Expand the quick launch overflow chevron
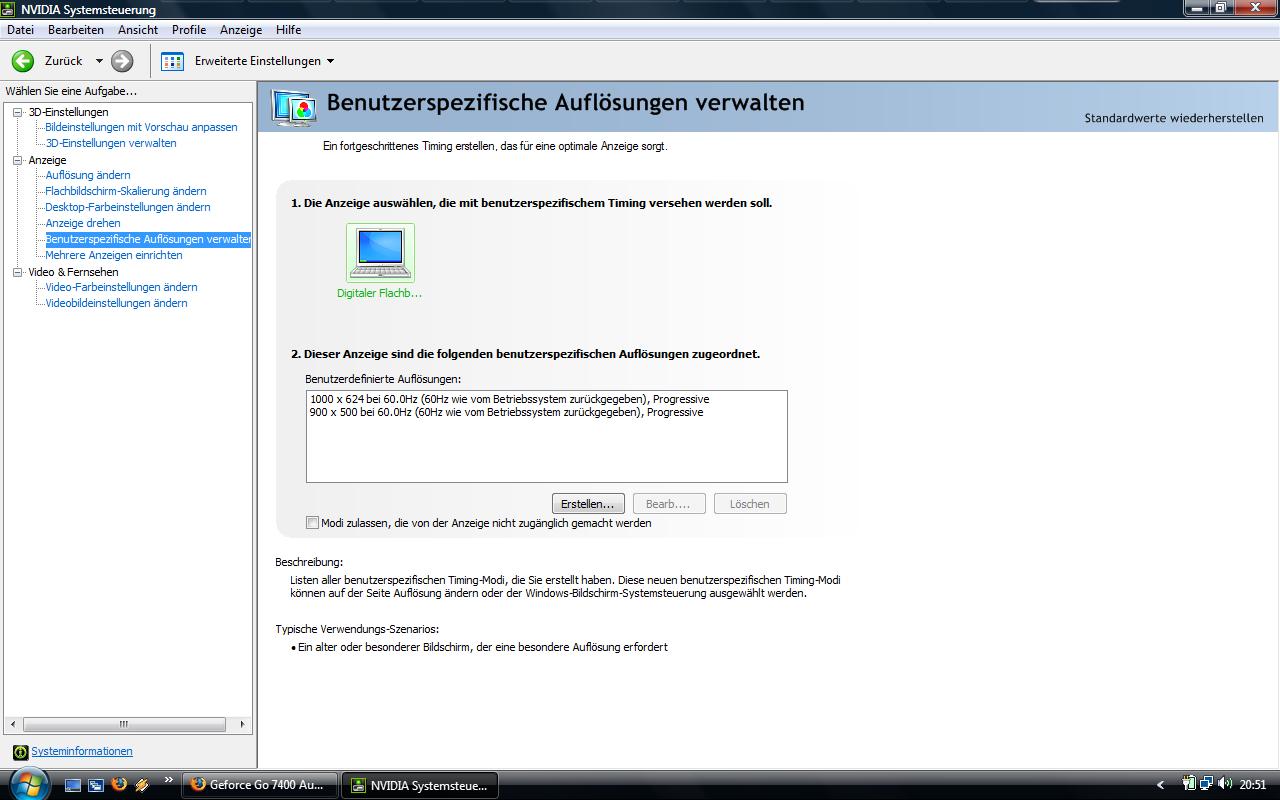The height and width of the screenshot is (800, 1280). [x=168, y=780]
